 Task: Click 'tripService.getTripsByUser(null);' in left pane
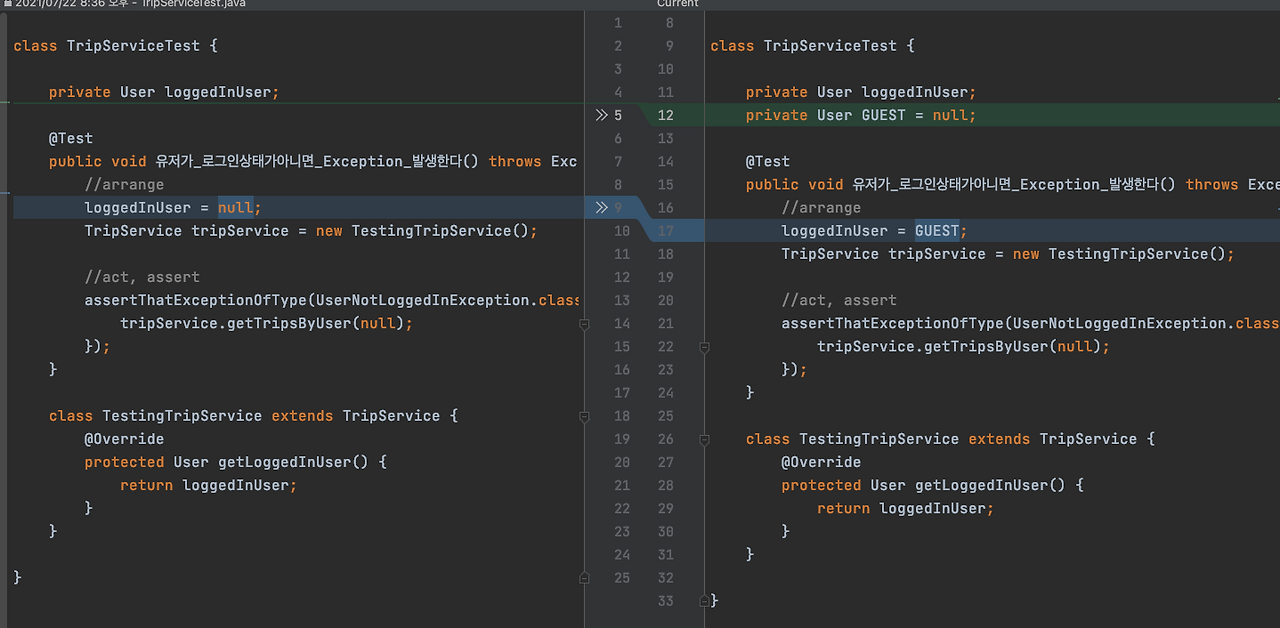pyautogui.click(x=266, y=323)
